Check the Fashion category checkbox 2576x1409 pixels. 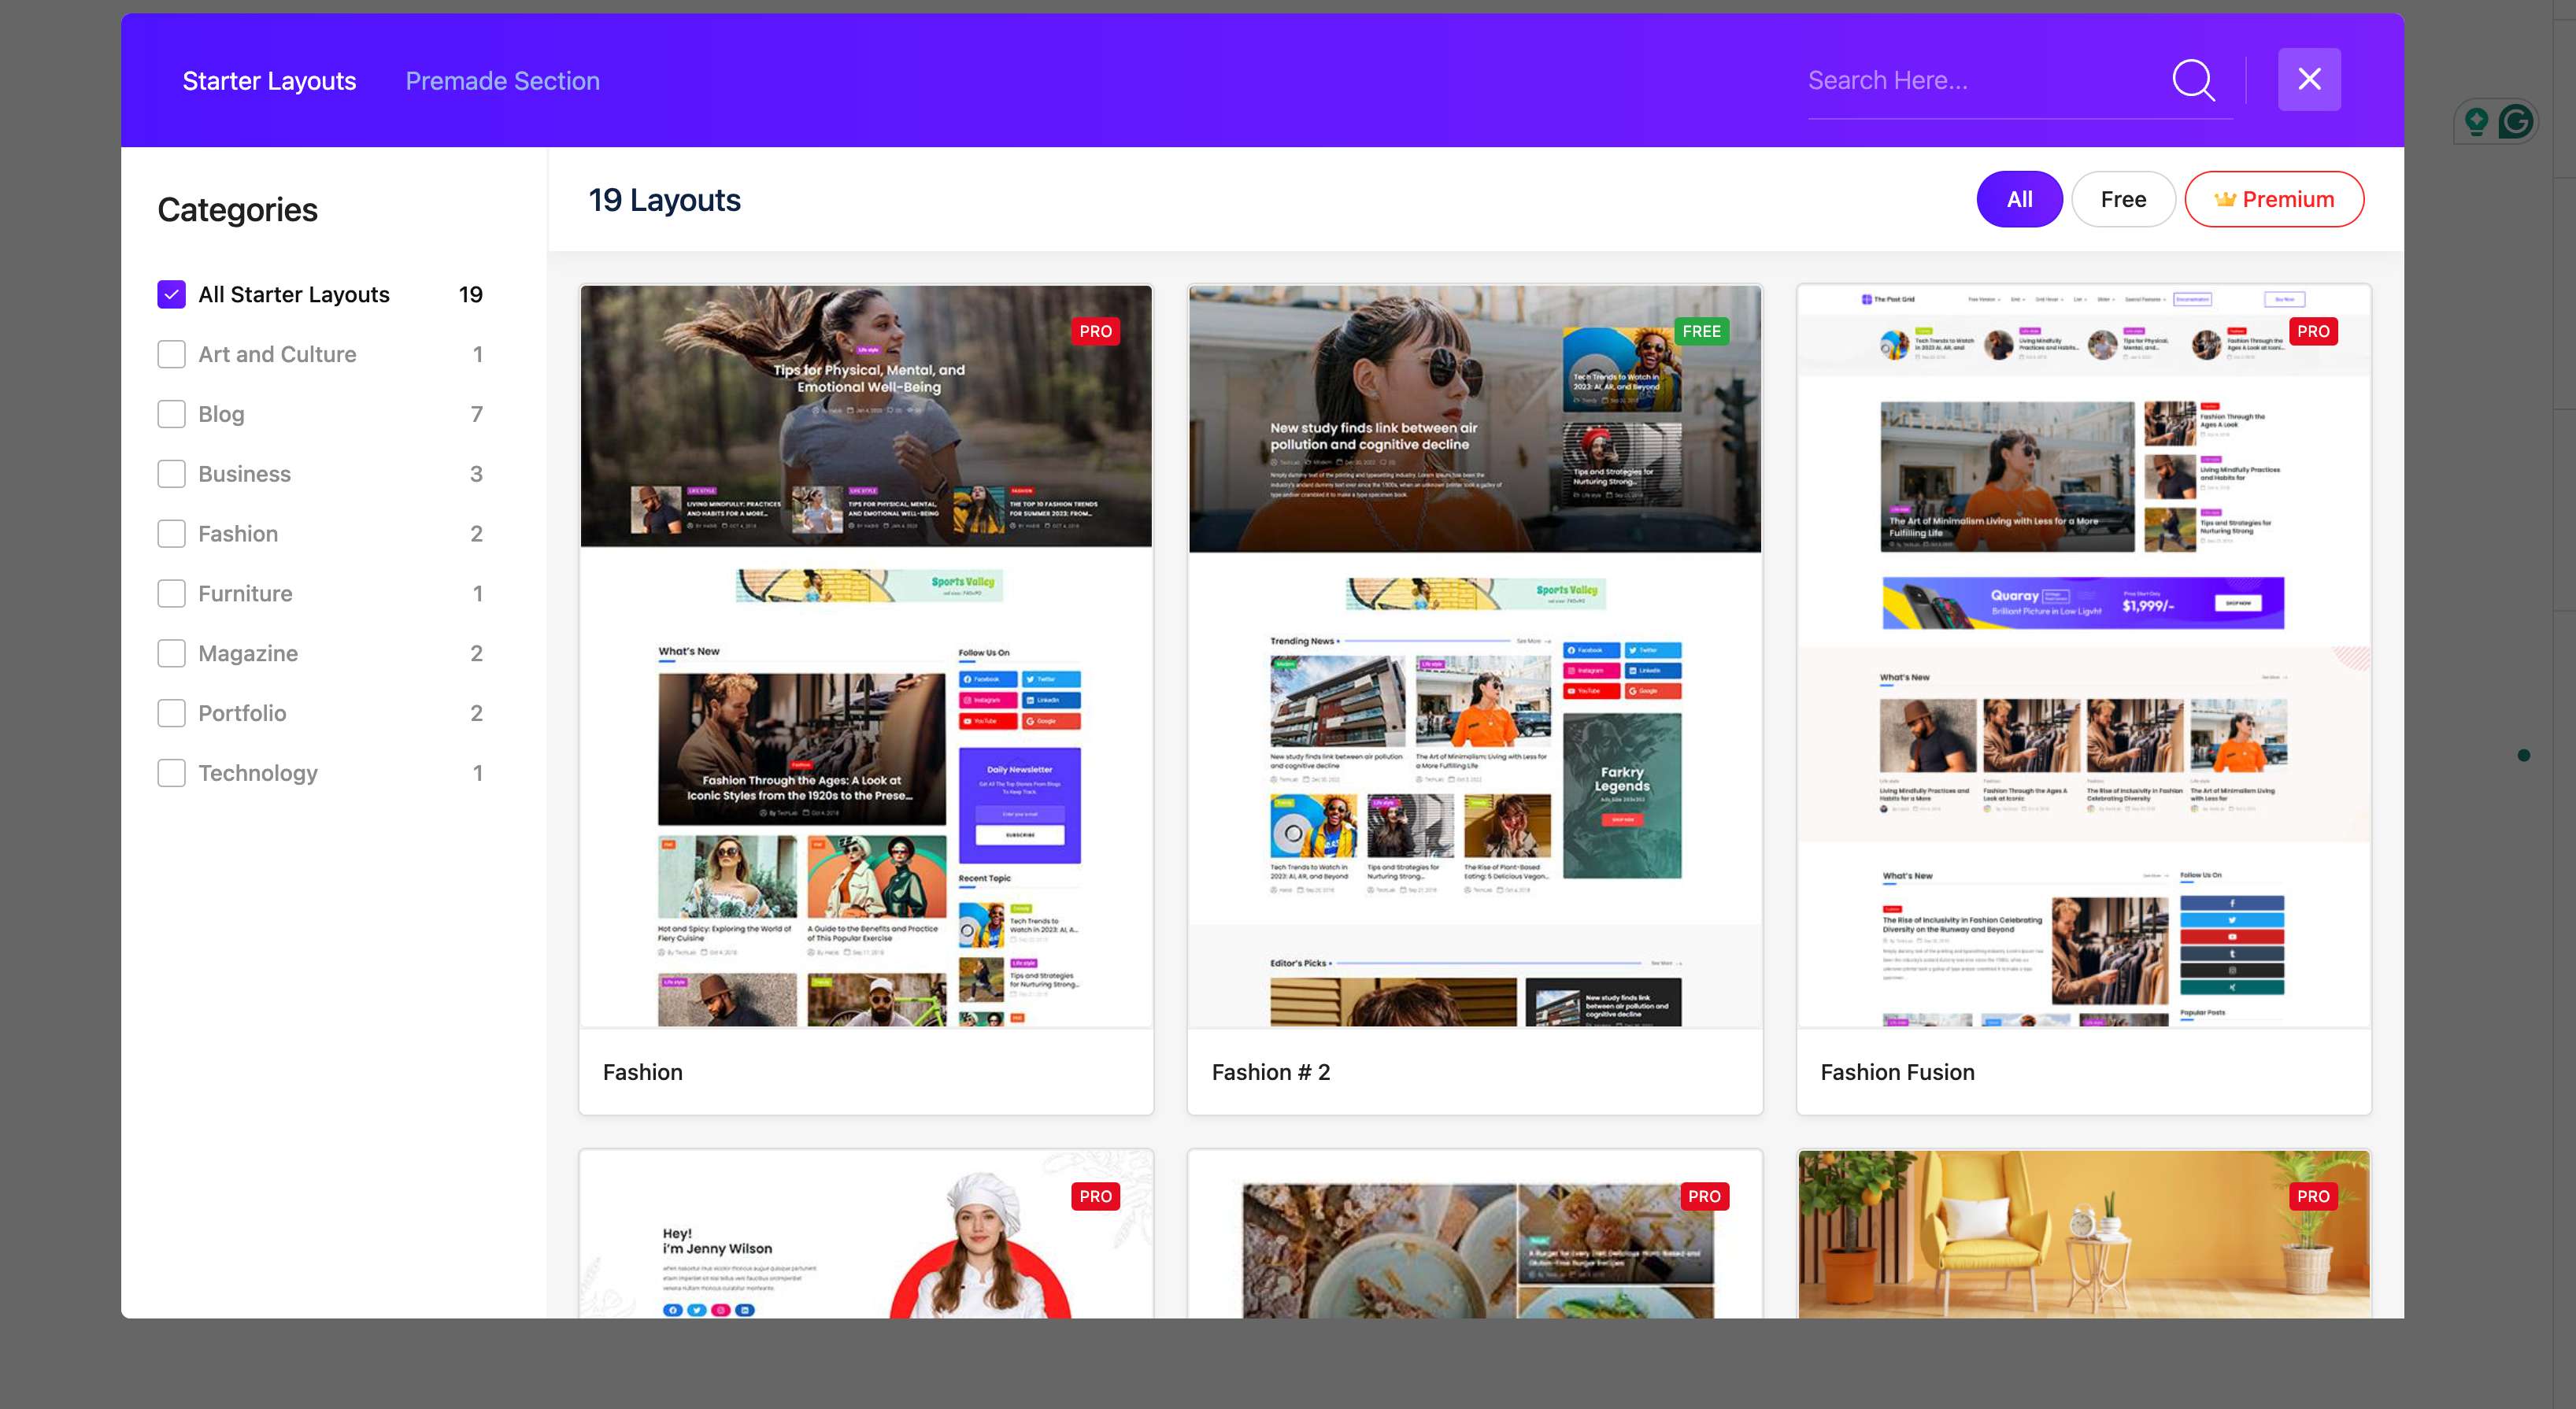click(171, 534)
